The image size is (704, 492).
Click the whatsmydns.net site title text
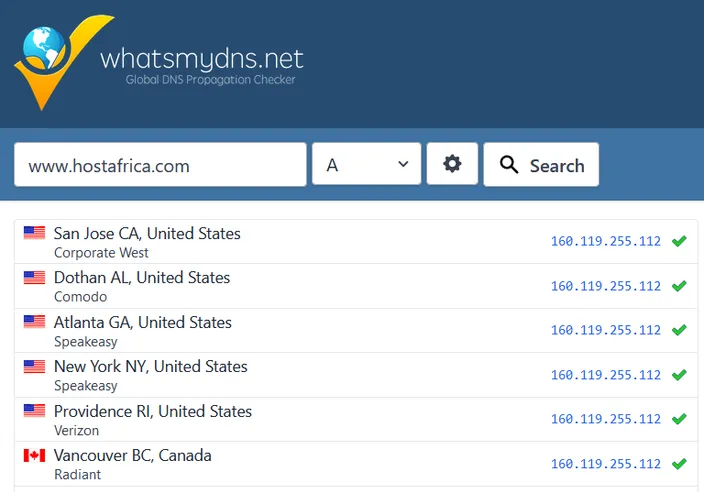coord(202,59)
